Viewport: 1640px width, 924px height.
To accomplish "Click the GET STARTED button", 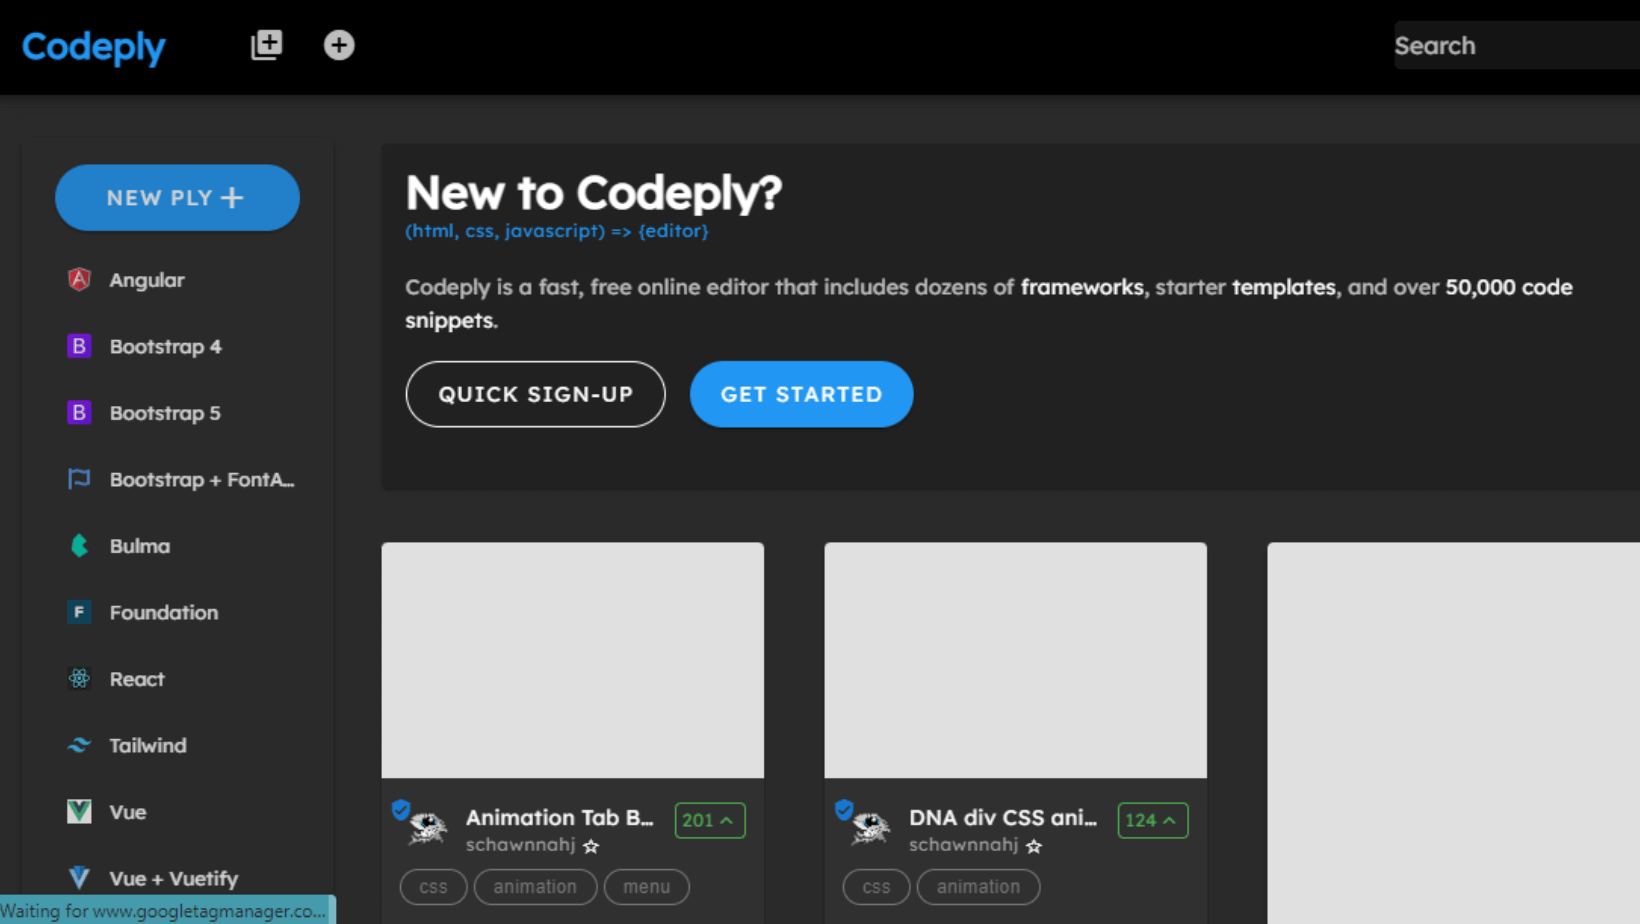I will click(801, 394).
